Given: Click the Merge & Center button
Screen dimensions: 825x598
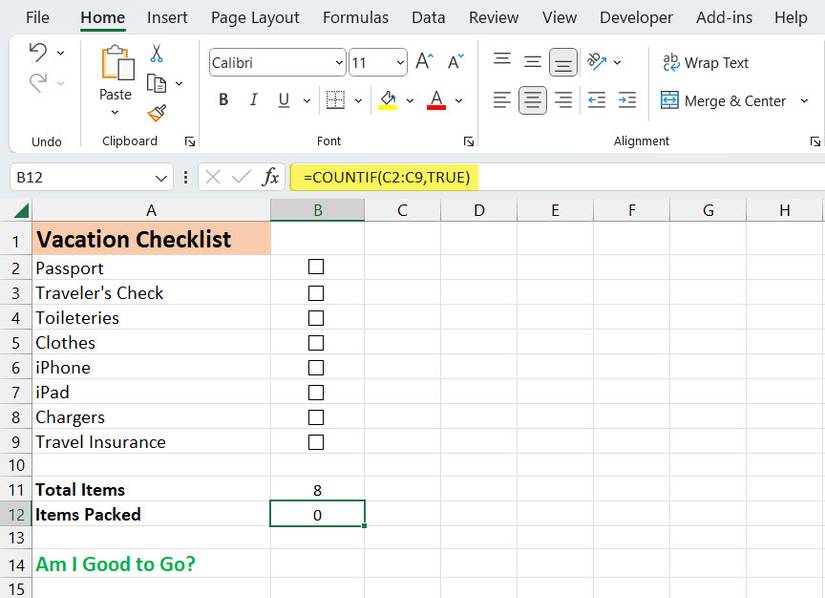Looking at the screenshot, I should click(x=723, y=100).
